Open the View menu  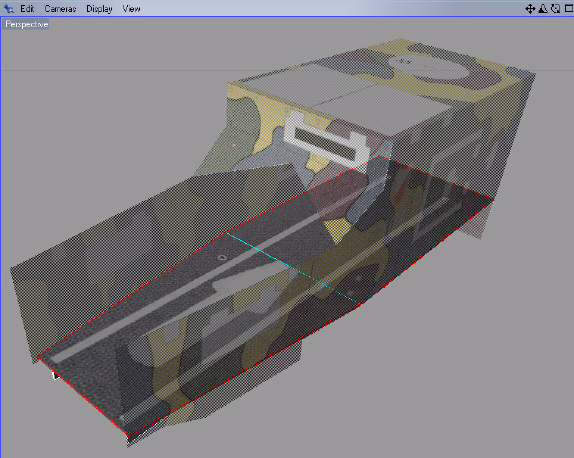point(131,9)
